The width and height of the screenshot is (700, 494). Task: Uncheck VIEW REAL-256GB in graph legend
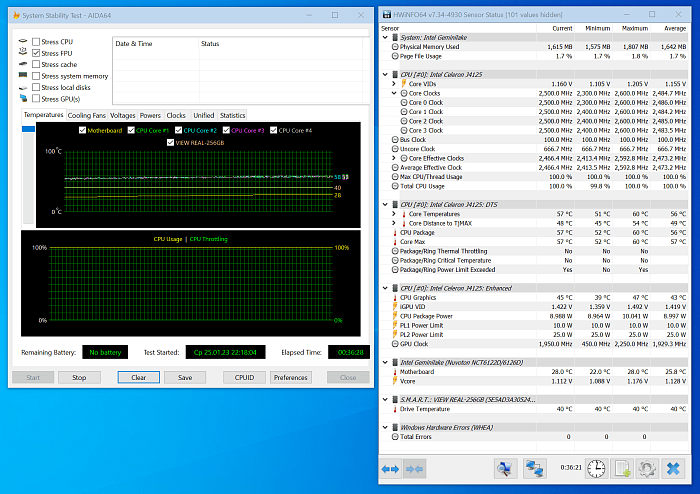pos(170,142)
